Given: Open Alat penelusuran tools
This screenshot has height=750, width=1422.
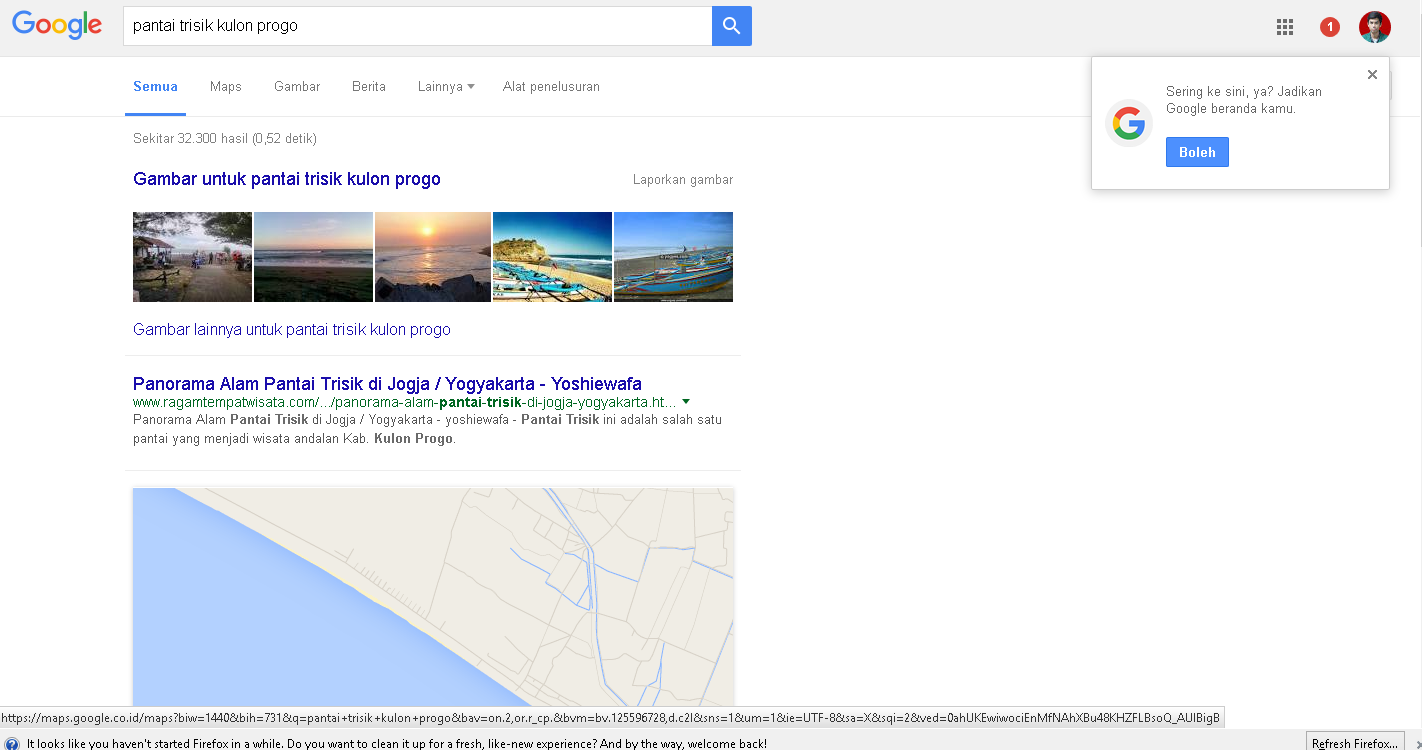Looking at the screenshot, I should (x=551, y=87).
